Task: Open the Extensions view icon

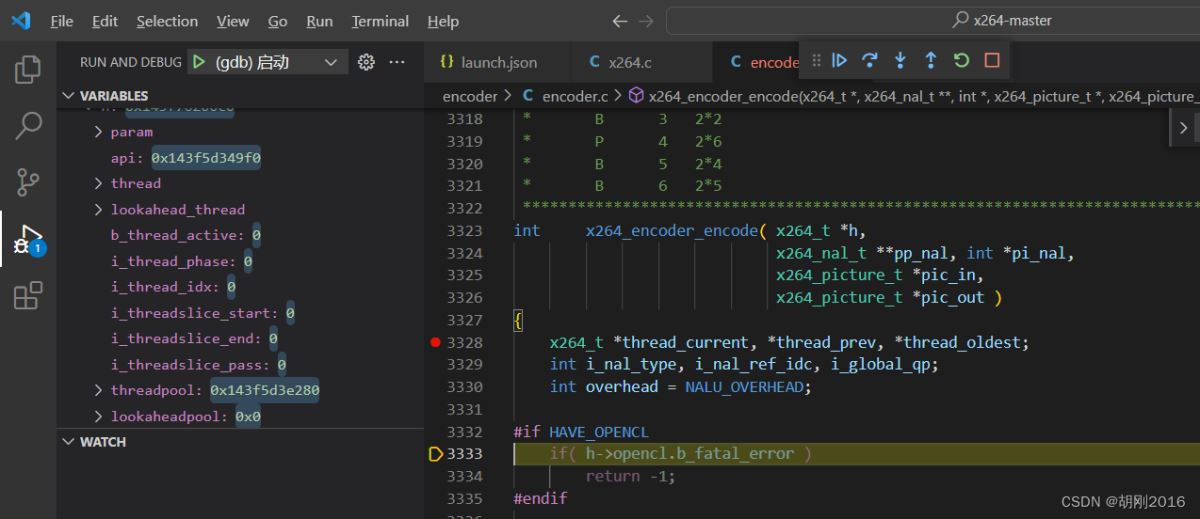Action: click(28, 296)
